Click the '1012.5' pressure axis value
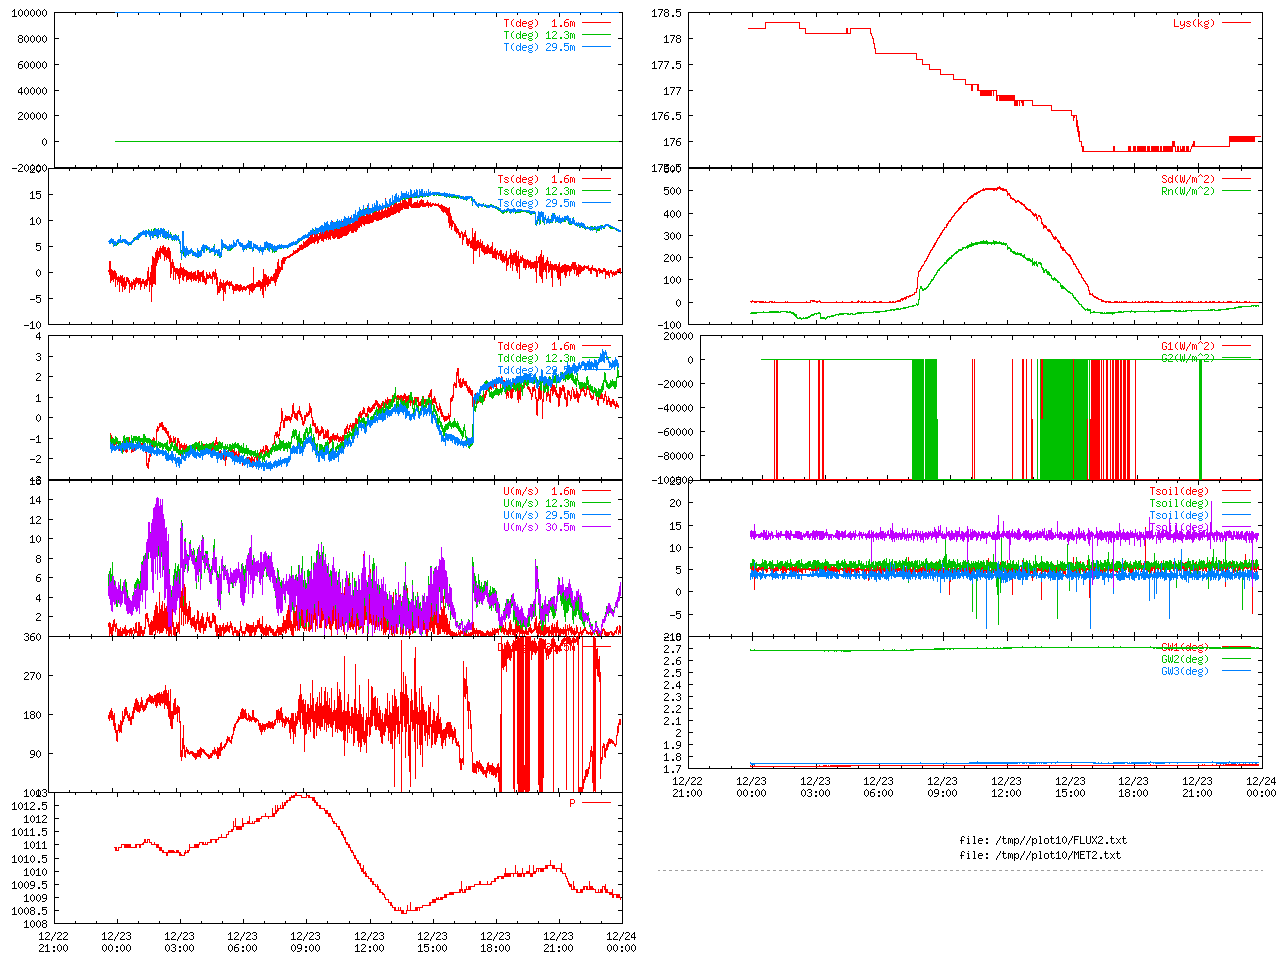 tap(29, 807)
